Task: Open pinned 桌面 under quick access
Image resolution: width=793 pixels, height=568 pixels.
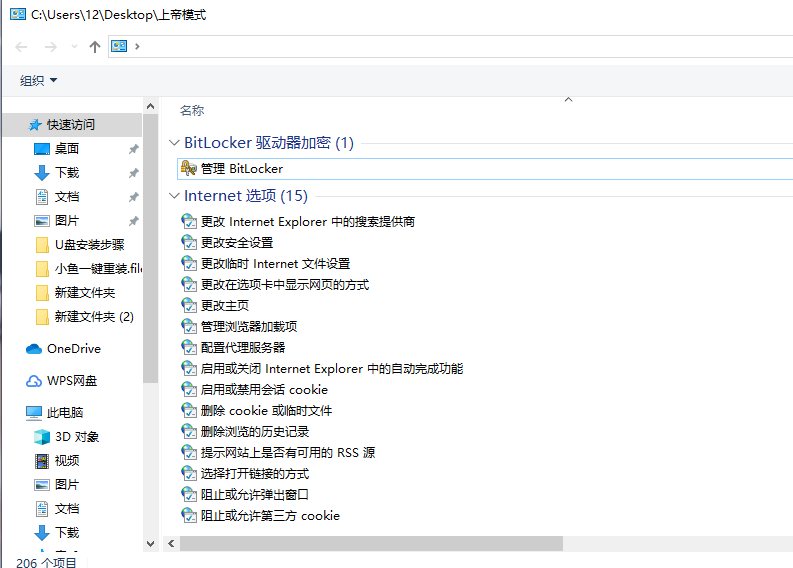Action: click(x=67, y=149)
